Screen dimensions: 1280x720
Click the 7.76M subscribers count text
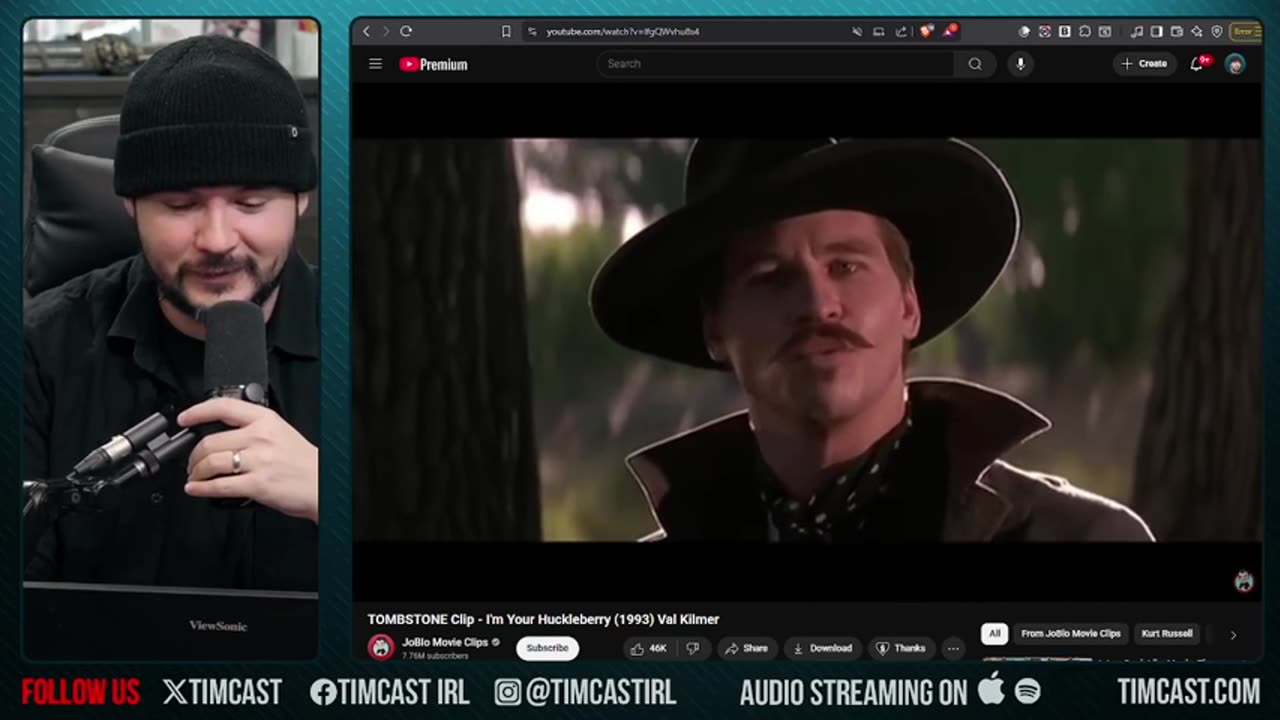coord(435,656)
